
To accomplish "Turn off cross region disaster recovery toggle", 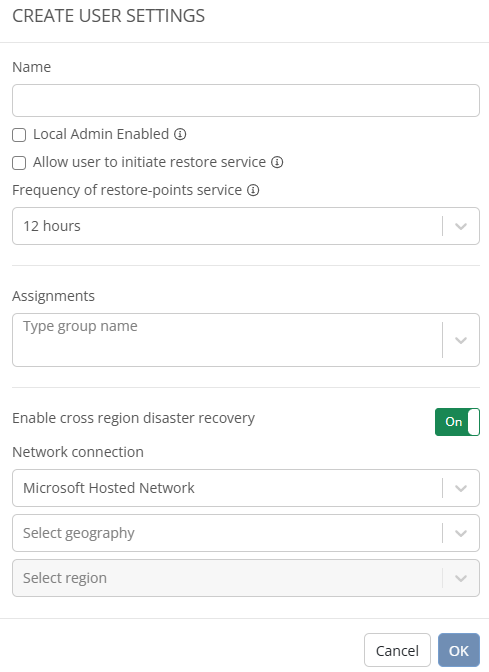I will (x=457, y=422).
